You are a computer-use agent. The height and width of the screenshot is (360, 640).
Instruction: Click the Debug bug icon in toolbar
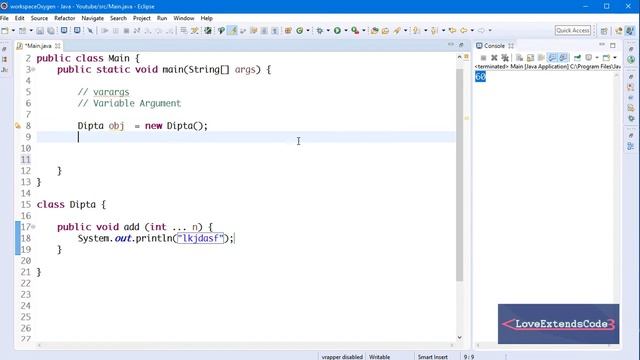(320, 31)
